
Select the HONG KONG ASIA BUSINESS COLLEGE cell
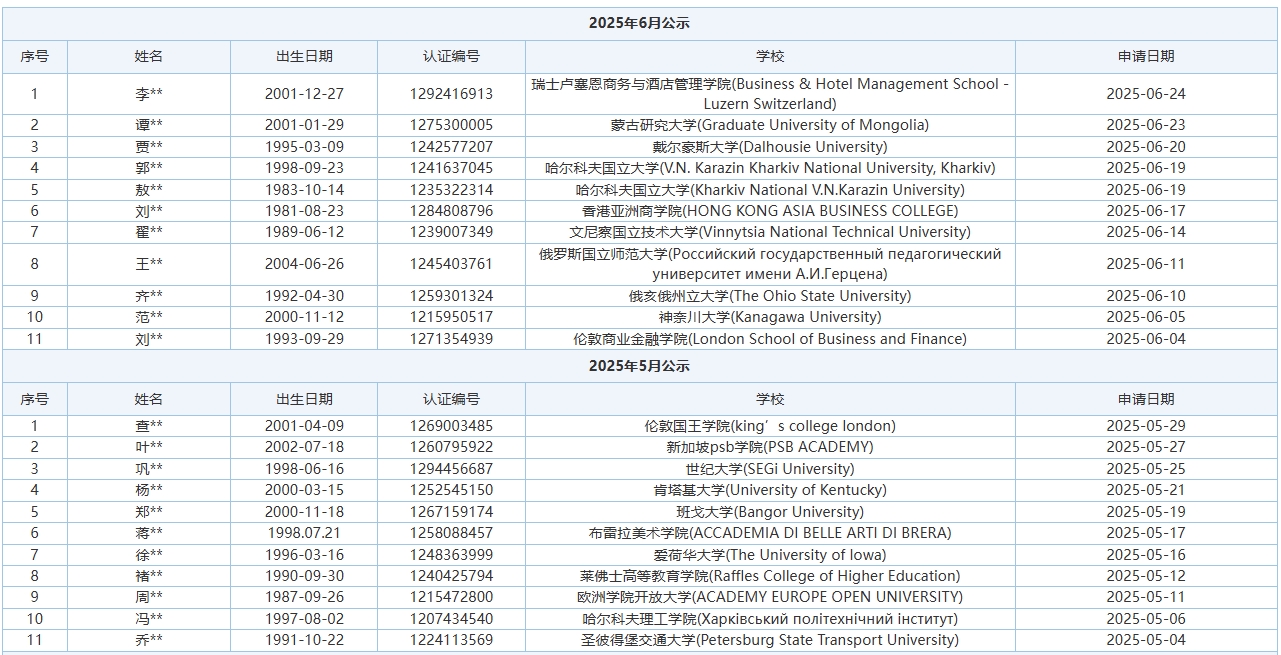pos(770,211)
